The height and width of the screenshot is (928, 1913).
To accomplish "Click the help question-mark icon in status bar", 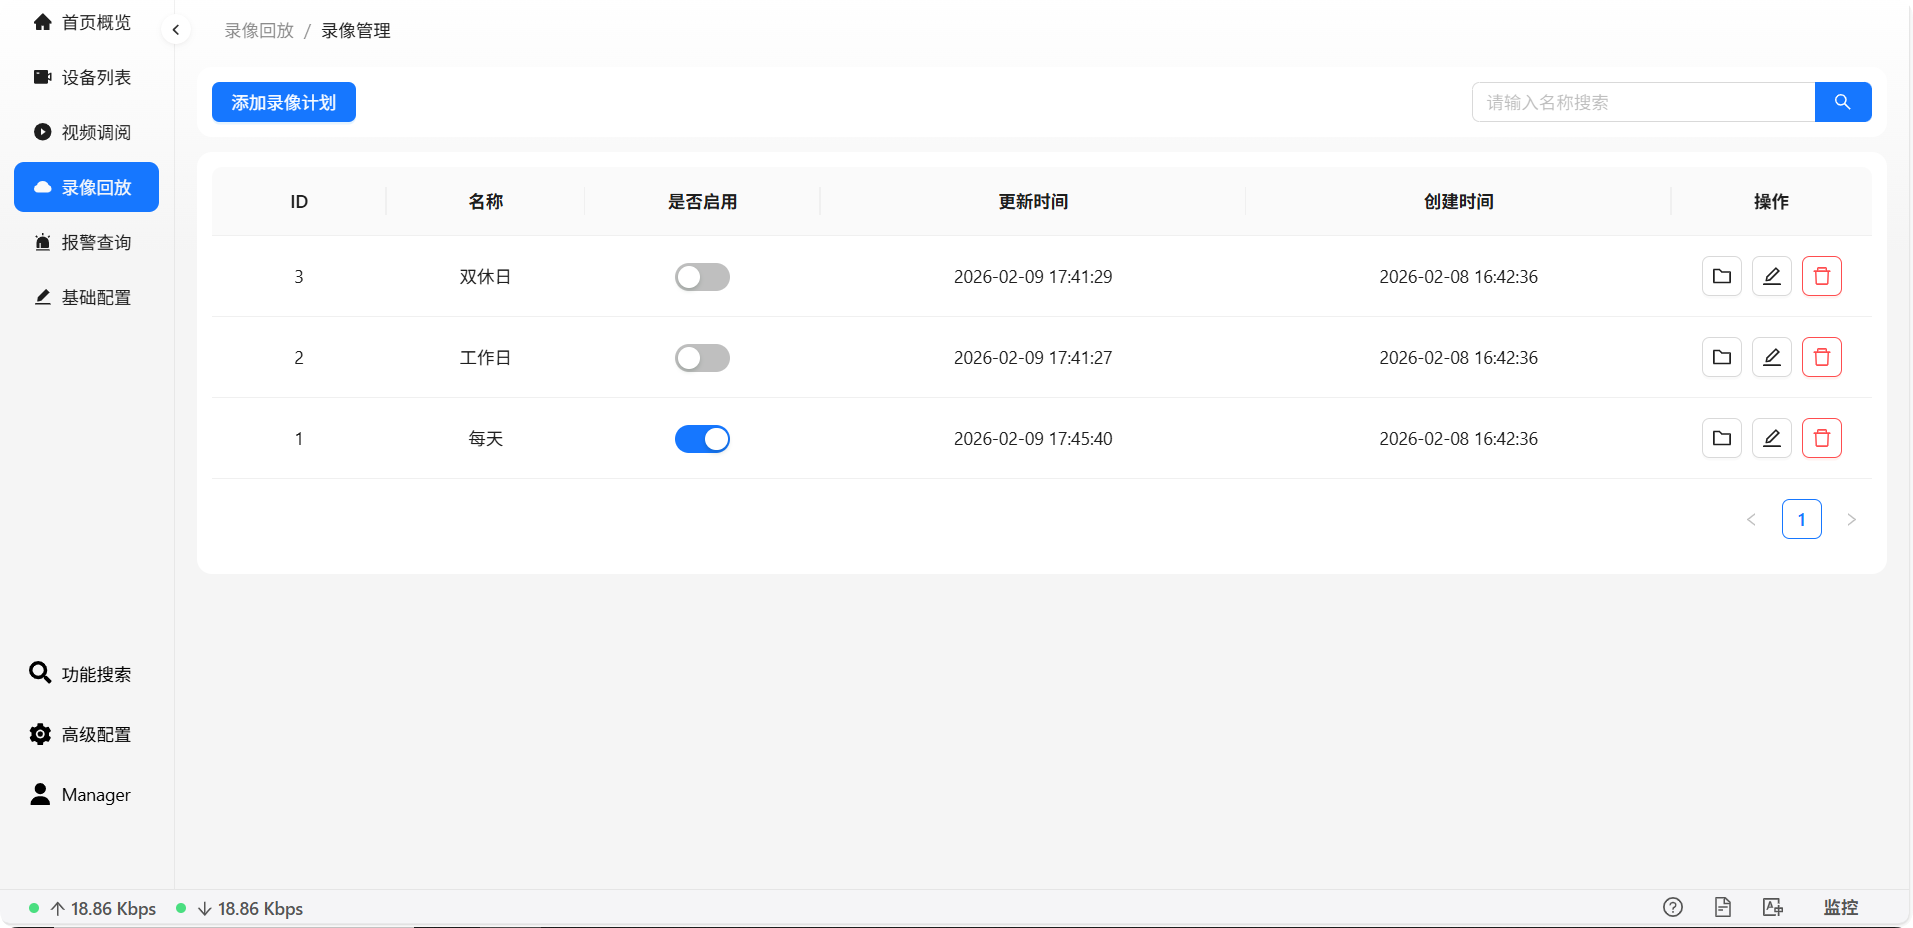I will click(1671, 907).
